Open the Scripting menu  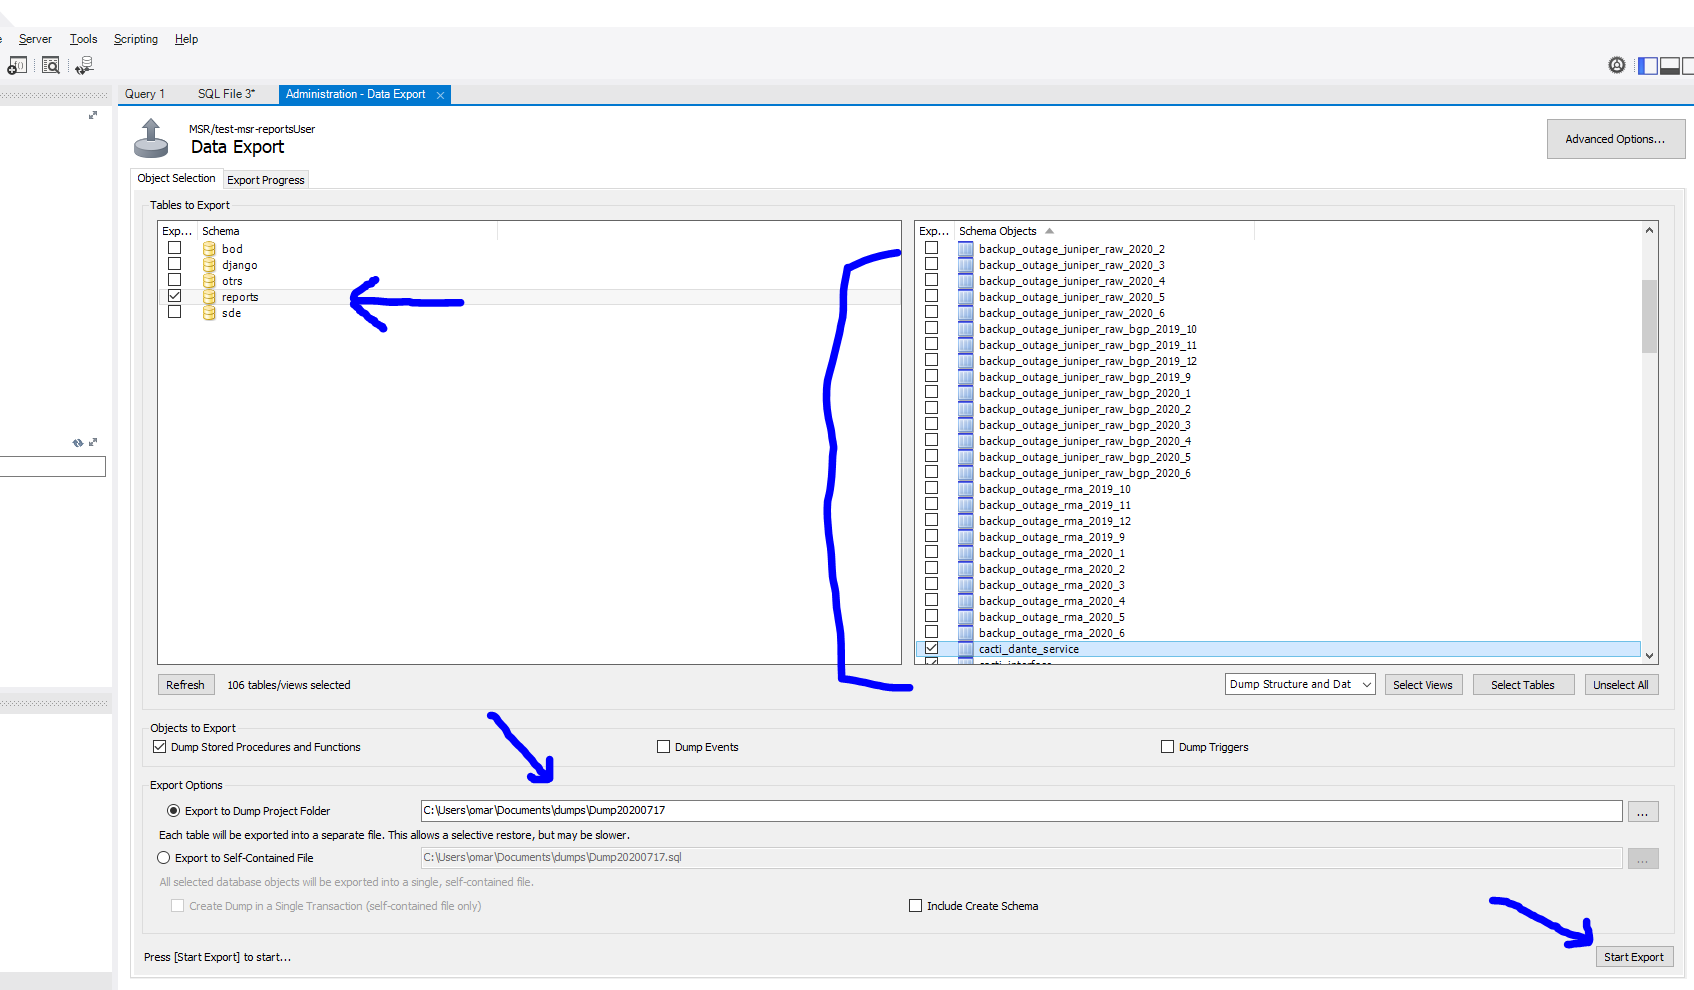pyautogui.click(x=136, y=39)
